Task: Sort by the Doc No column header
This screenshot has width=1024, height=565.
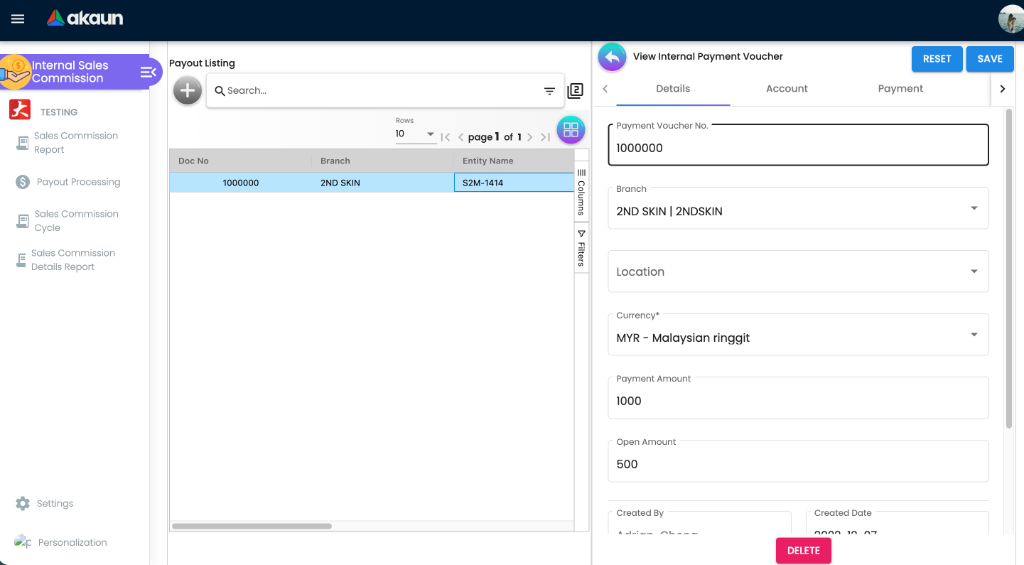Action: tap(240, 161)
